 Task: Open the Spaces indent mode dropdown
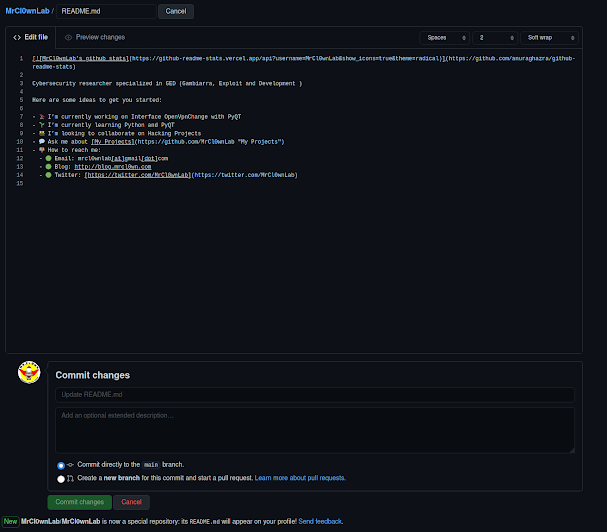(x=445, y=38)
